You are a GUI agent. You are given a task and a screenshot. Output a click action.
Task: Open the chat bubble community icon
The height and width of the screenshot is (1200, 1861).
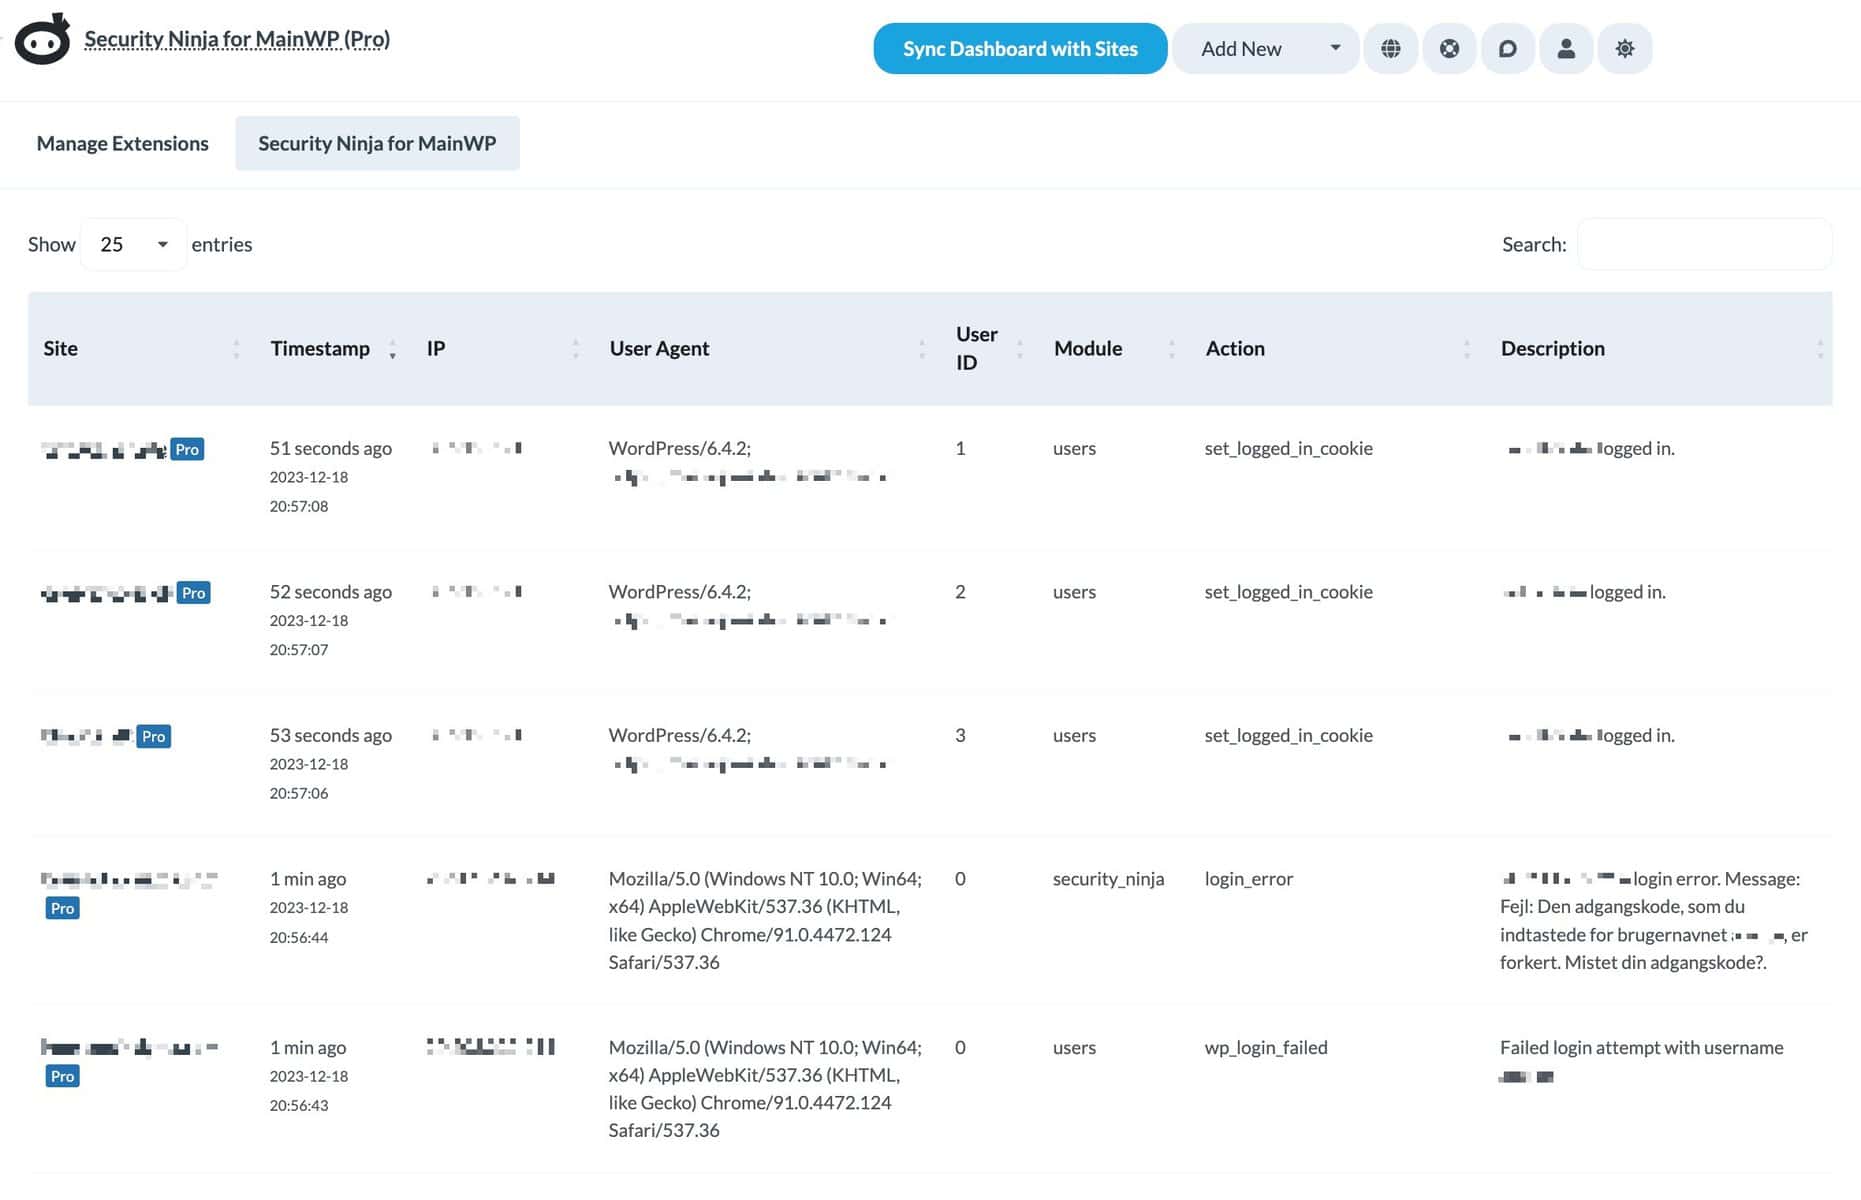pos(1507,48)
